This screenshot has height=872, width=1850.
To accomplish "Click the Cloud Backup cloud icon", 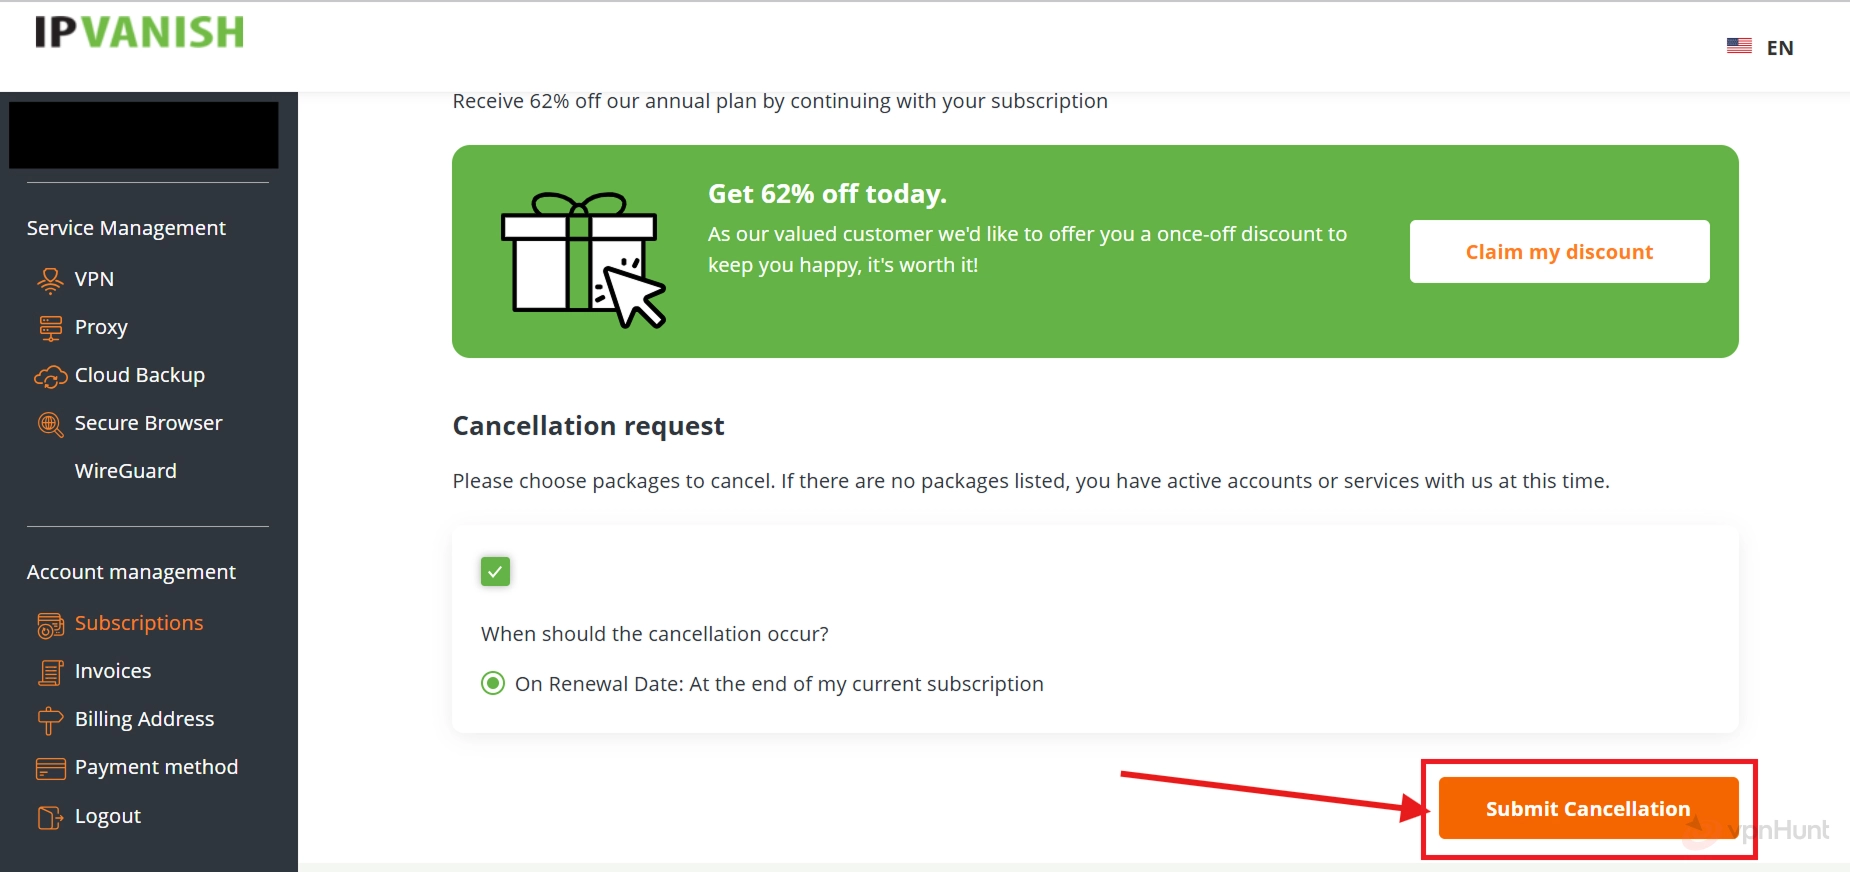I will [50, 377].
